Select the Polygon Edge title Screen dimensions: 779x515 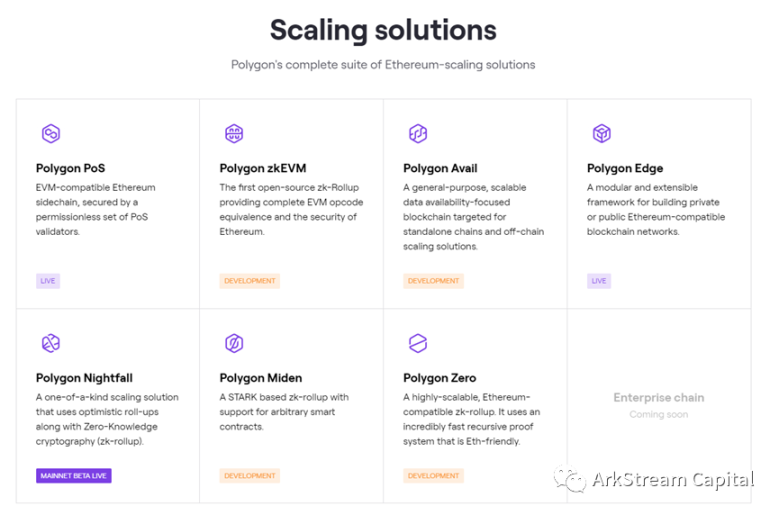(x=625, y=168)
